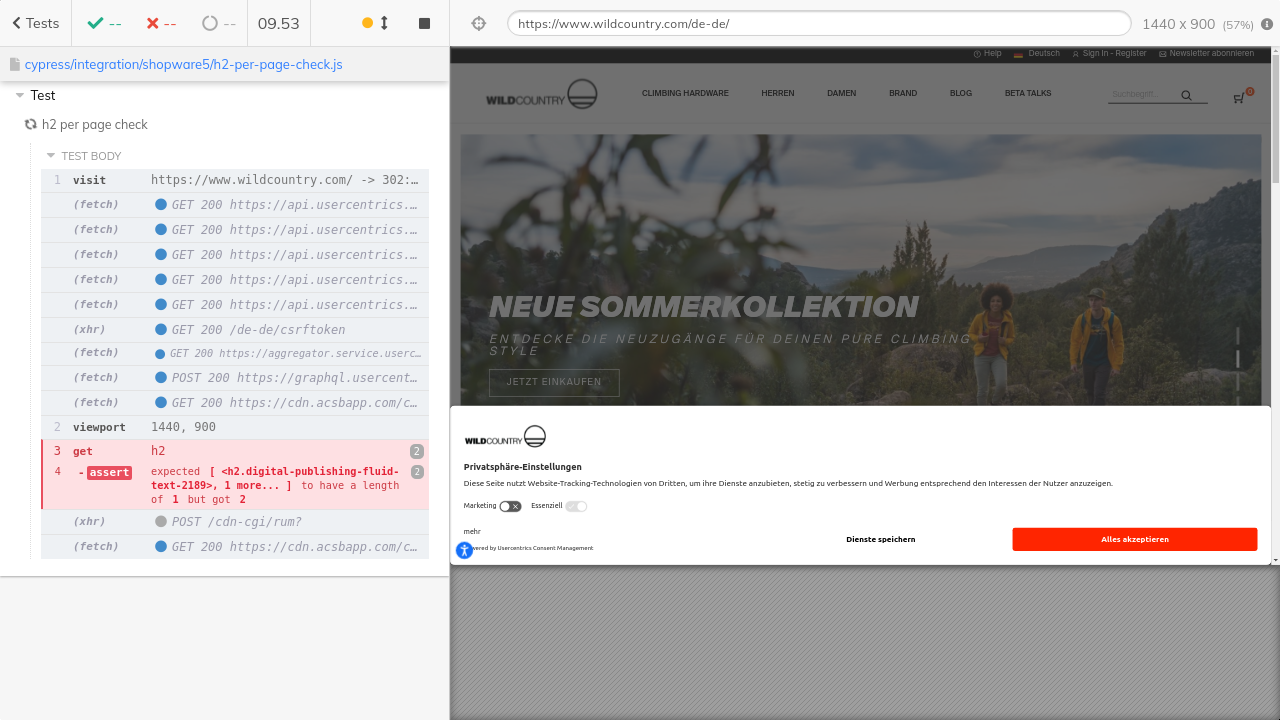Open the CLIMBING HARDWARE menu

685,94
